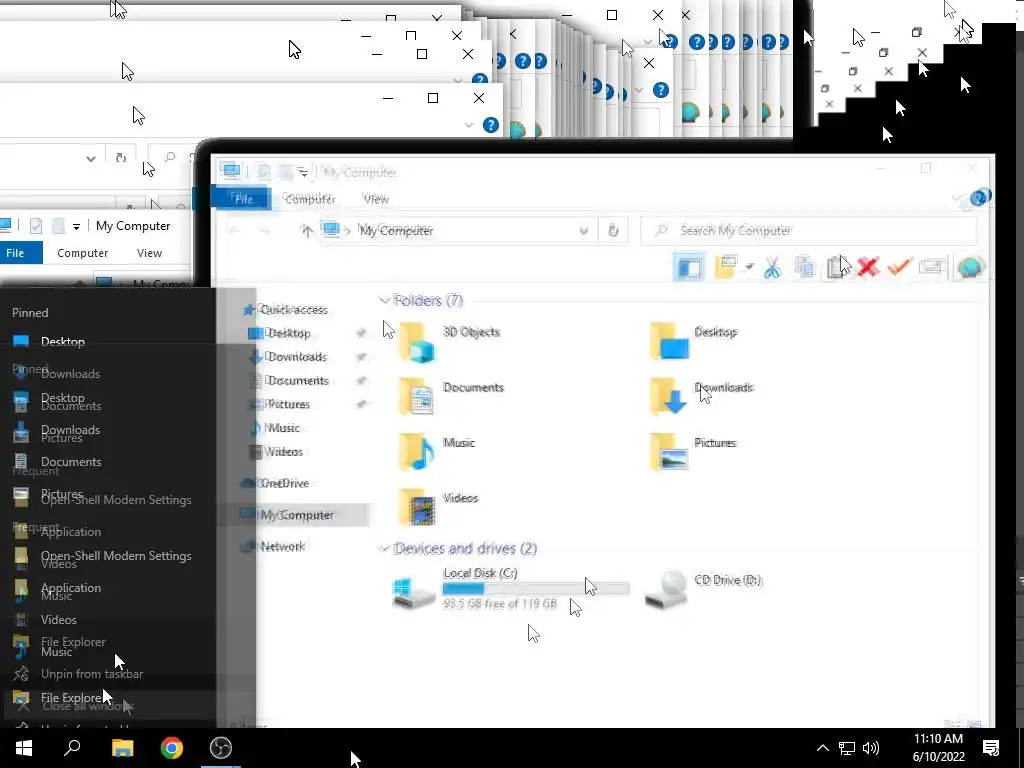Select OneDrive in the navigation pane
Image resolution: width=1024 pixels, height=768 pixels.
coord(274,483)
